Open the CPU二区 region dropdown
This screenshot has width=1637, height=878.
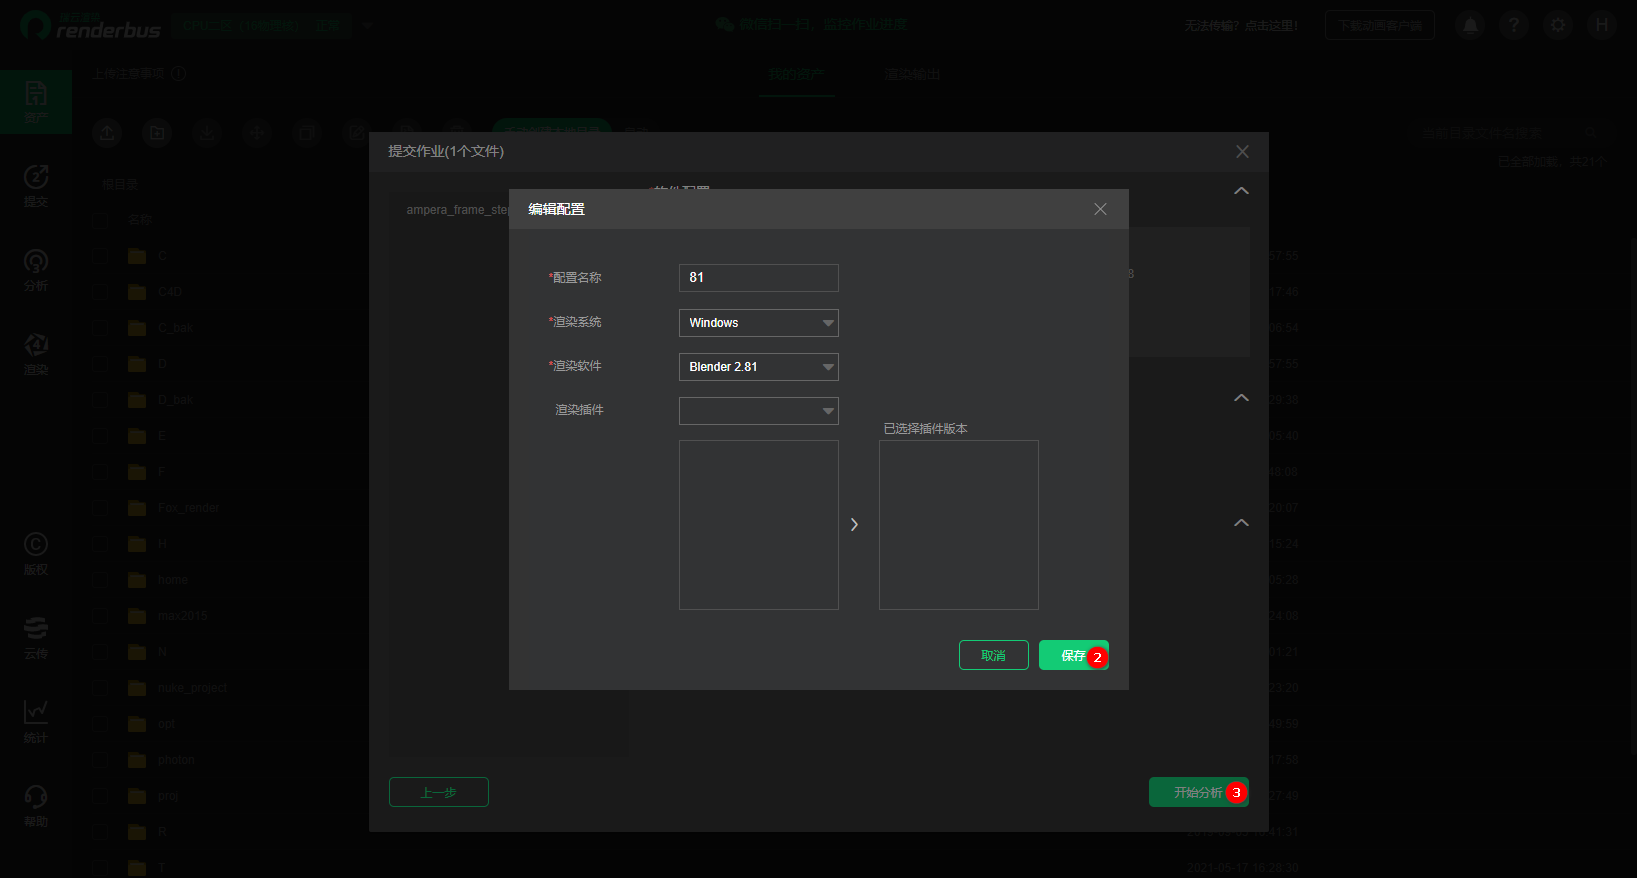coord(272,25)
